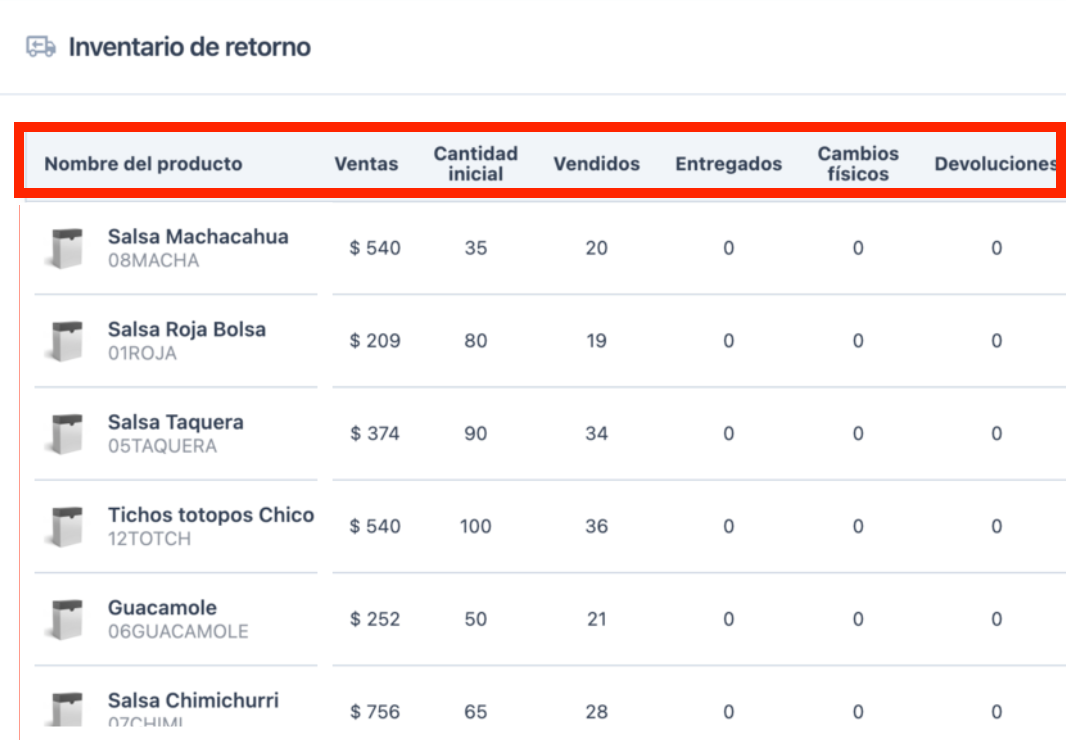This screenshot has width=1066, height=740.
Task: Sort by Nombre del producto column header
Action: 143,164
